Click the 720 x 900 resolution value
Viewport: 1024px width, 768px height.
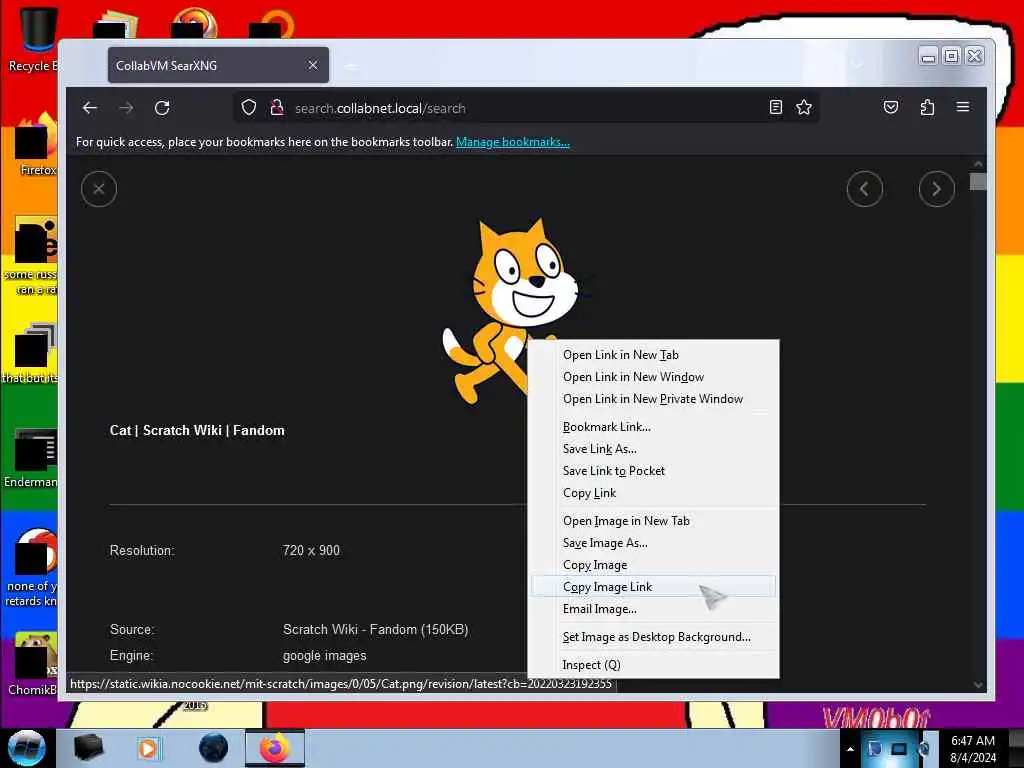pyautogui.click(x=311, y=551)
